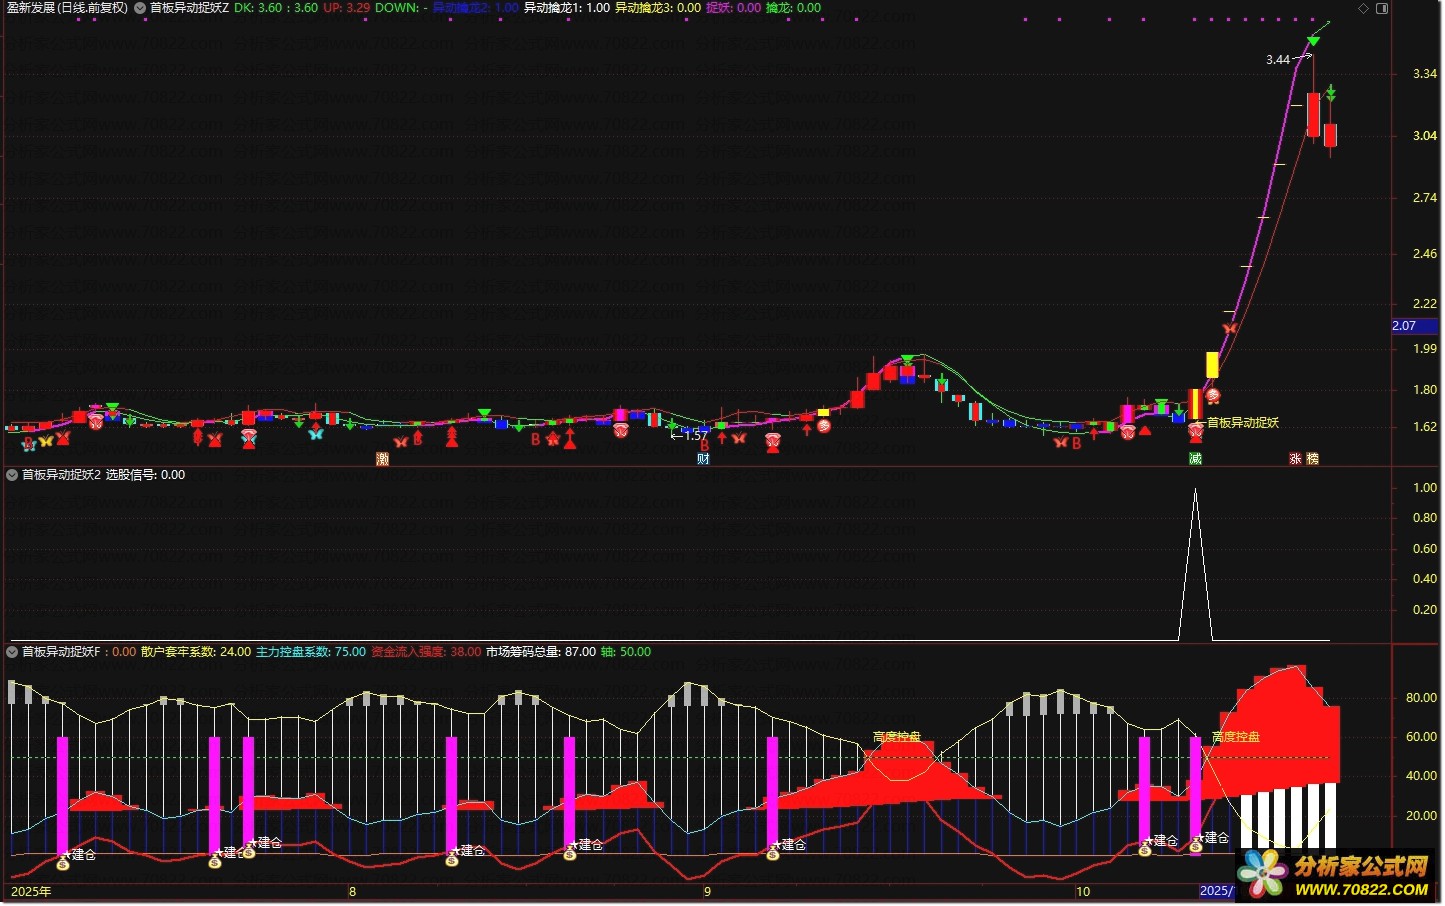
Task: Click the 散户套牢系数 24.00 readout
Action: pos(196,652)
